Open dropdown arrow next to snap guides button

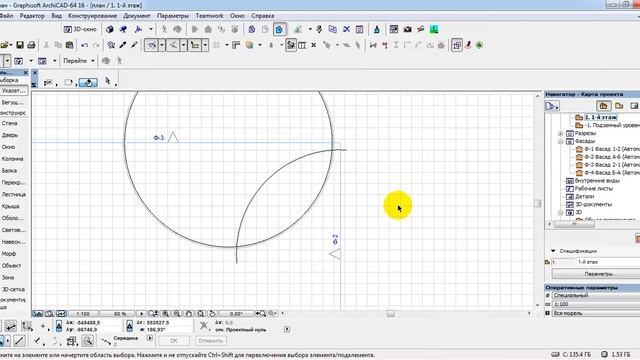[x=183, y=45]
